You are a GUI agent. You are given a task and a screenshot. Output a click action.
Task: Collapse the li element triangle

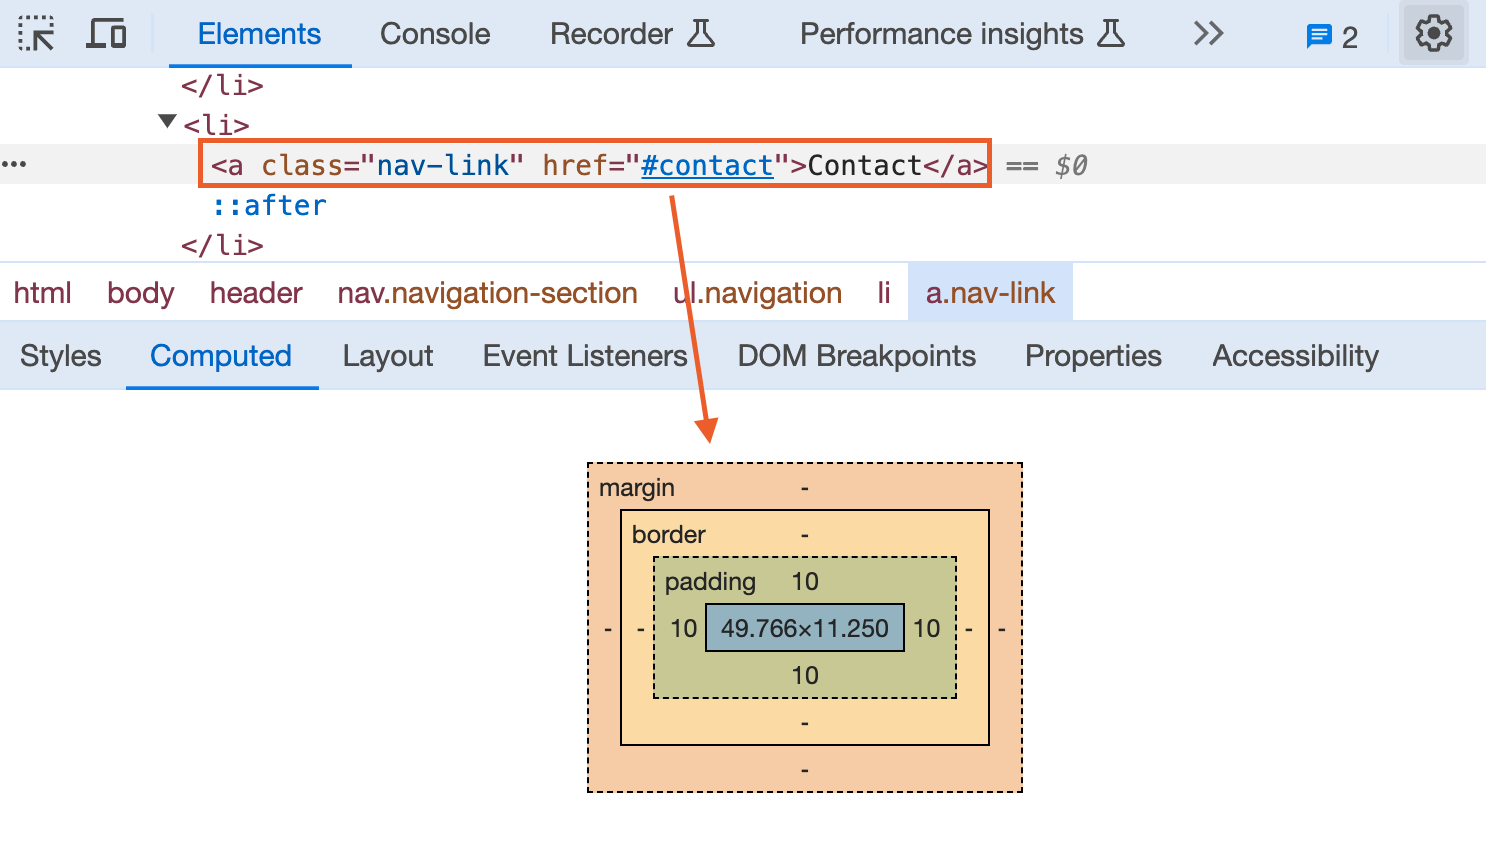coord(167,122)
